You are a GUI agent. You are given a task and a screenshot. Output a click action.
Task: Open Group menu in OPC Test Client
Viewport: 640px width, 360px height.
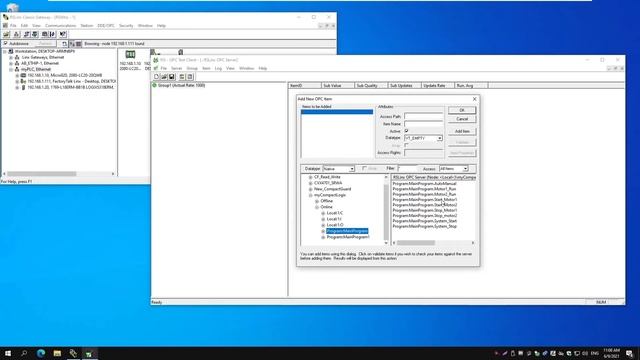click(x=192, y=68)
